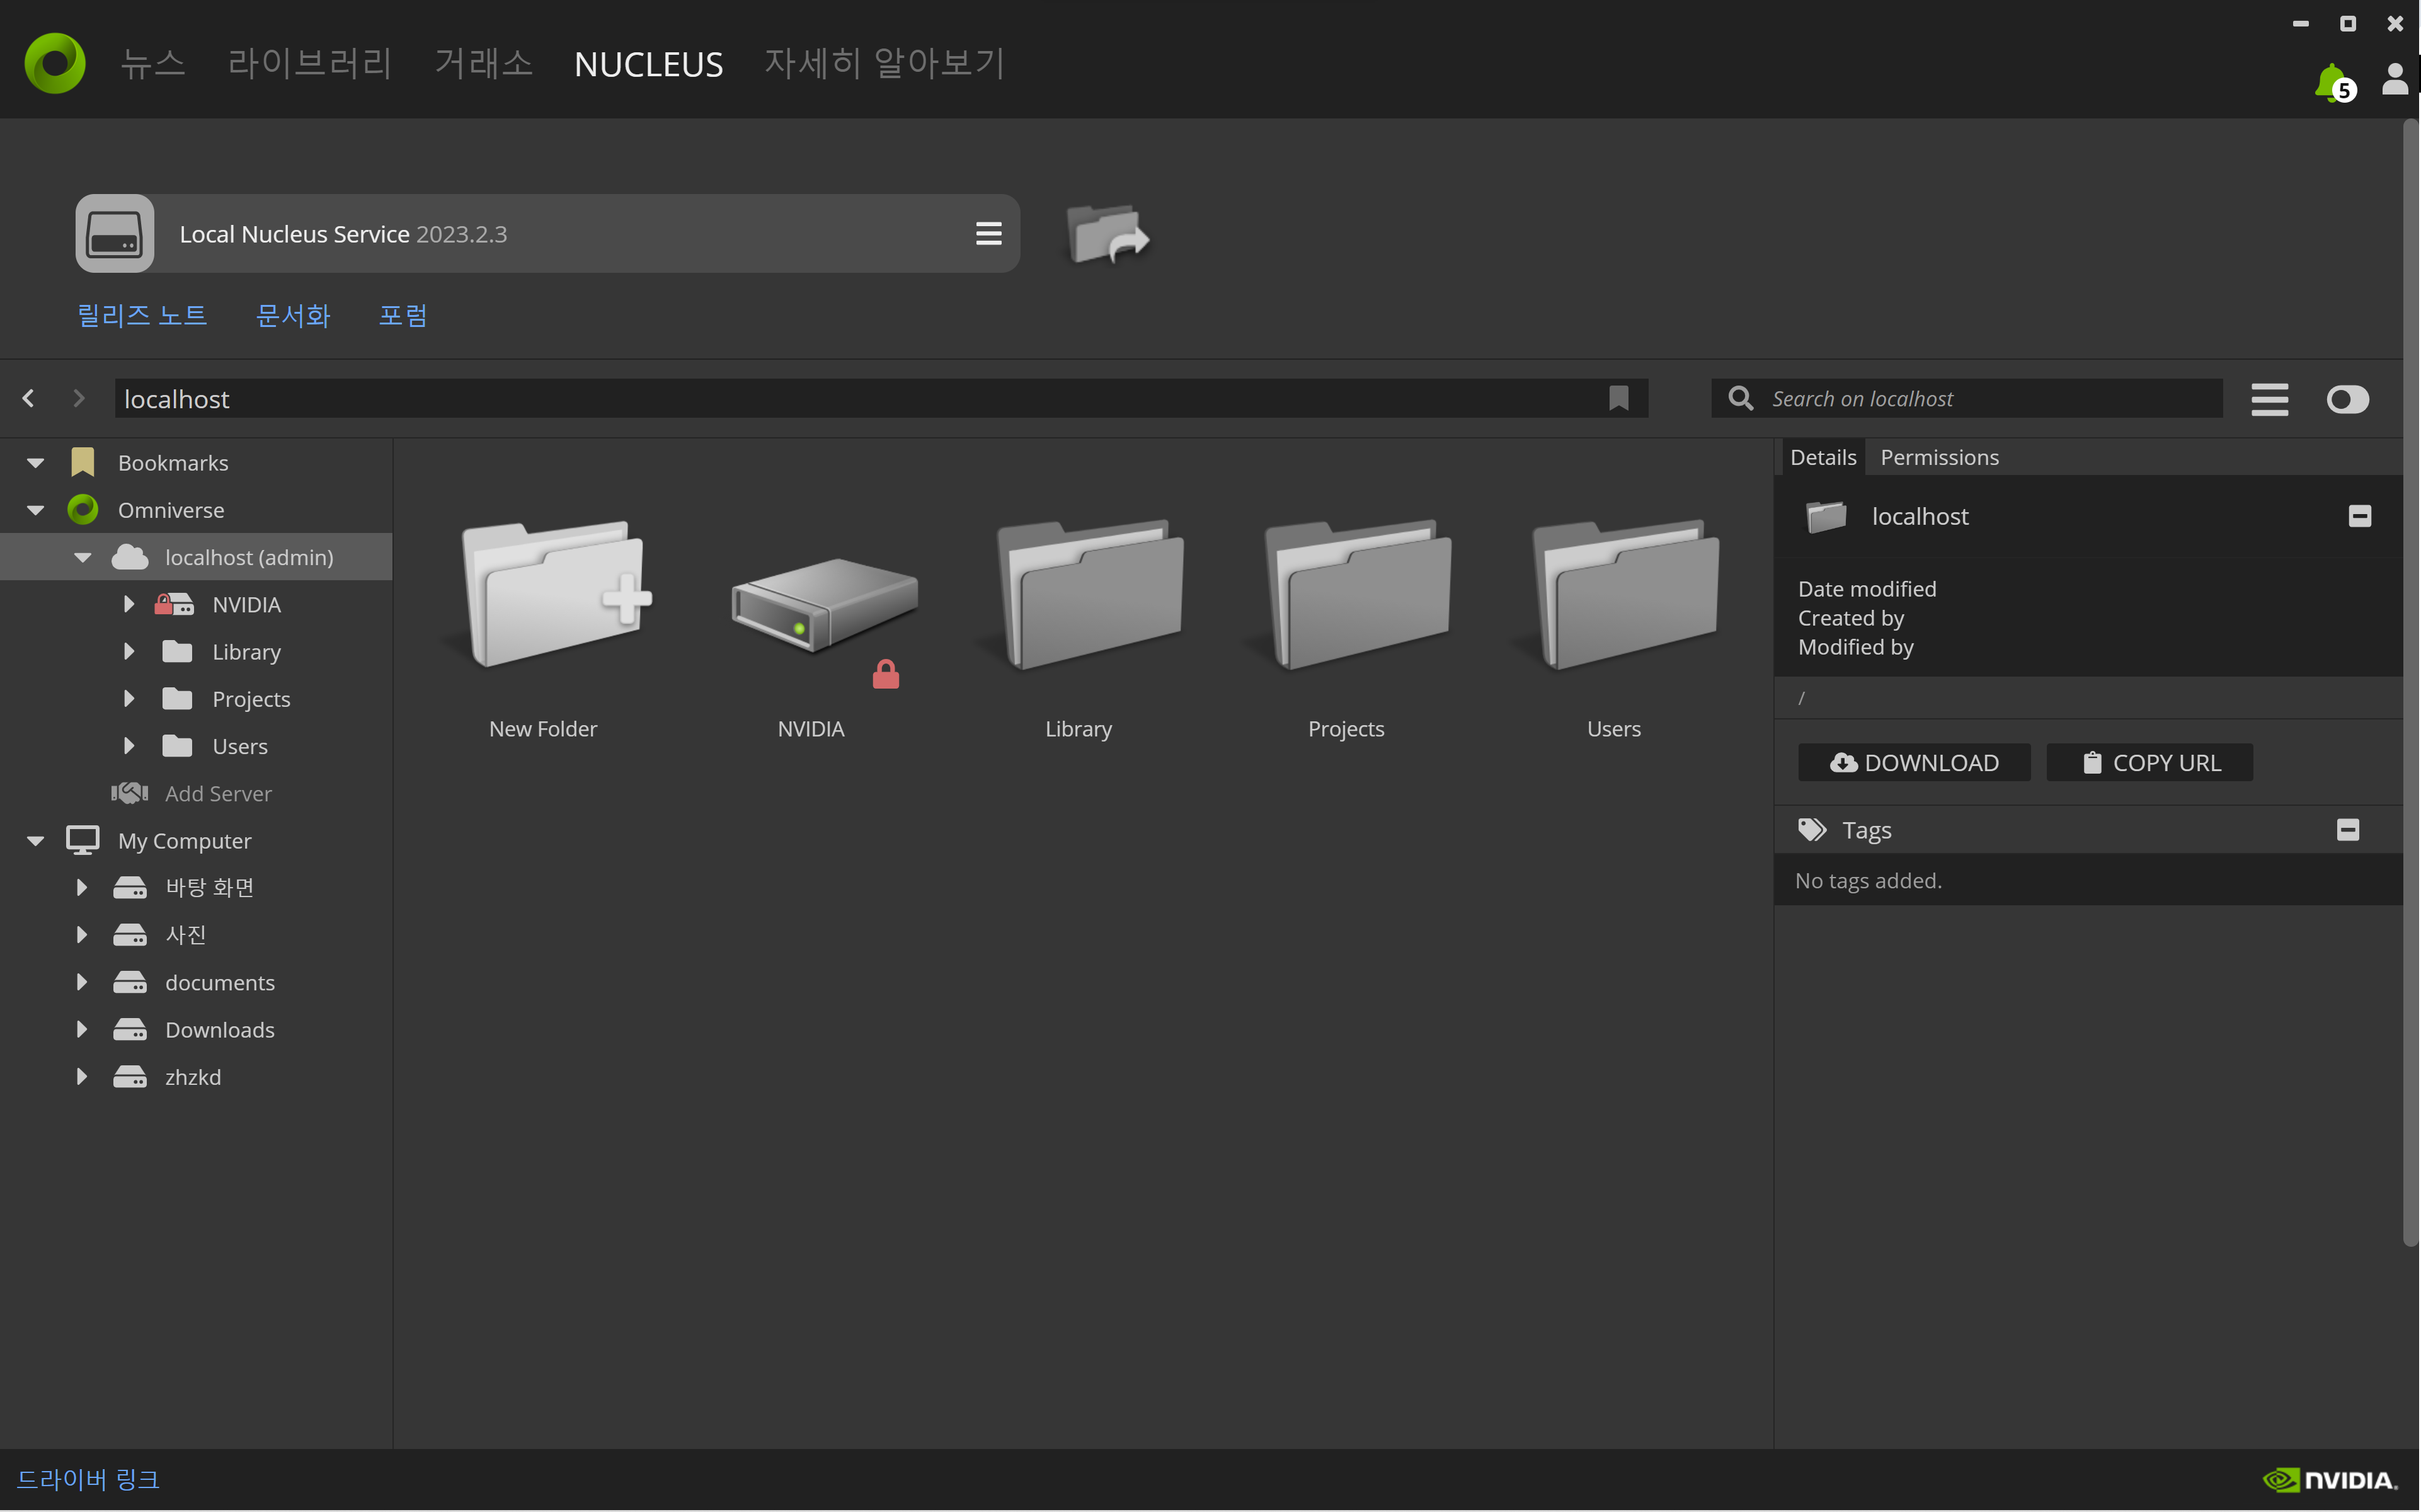Click the shared folder arrow icon
2421x1512 pixels.
click(x=1107, y=234)
